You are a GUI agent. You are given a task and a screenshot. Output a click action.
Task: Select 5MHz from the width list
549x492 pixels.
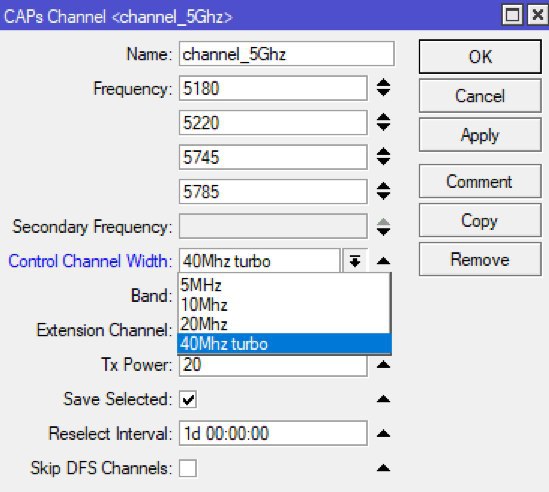(x=284, y=285)
